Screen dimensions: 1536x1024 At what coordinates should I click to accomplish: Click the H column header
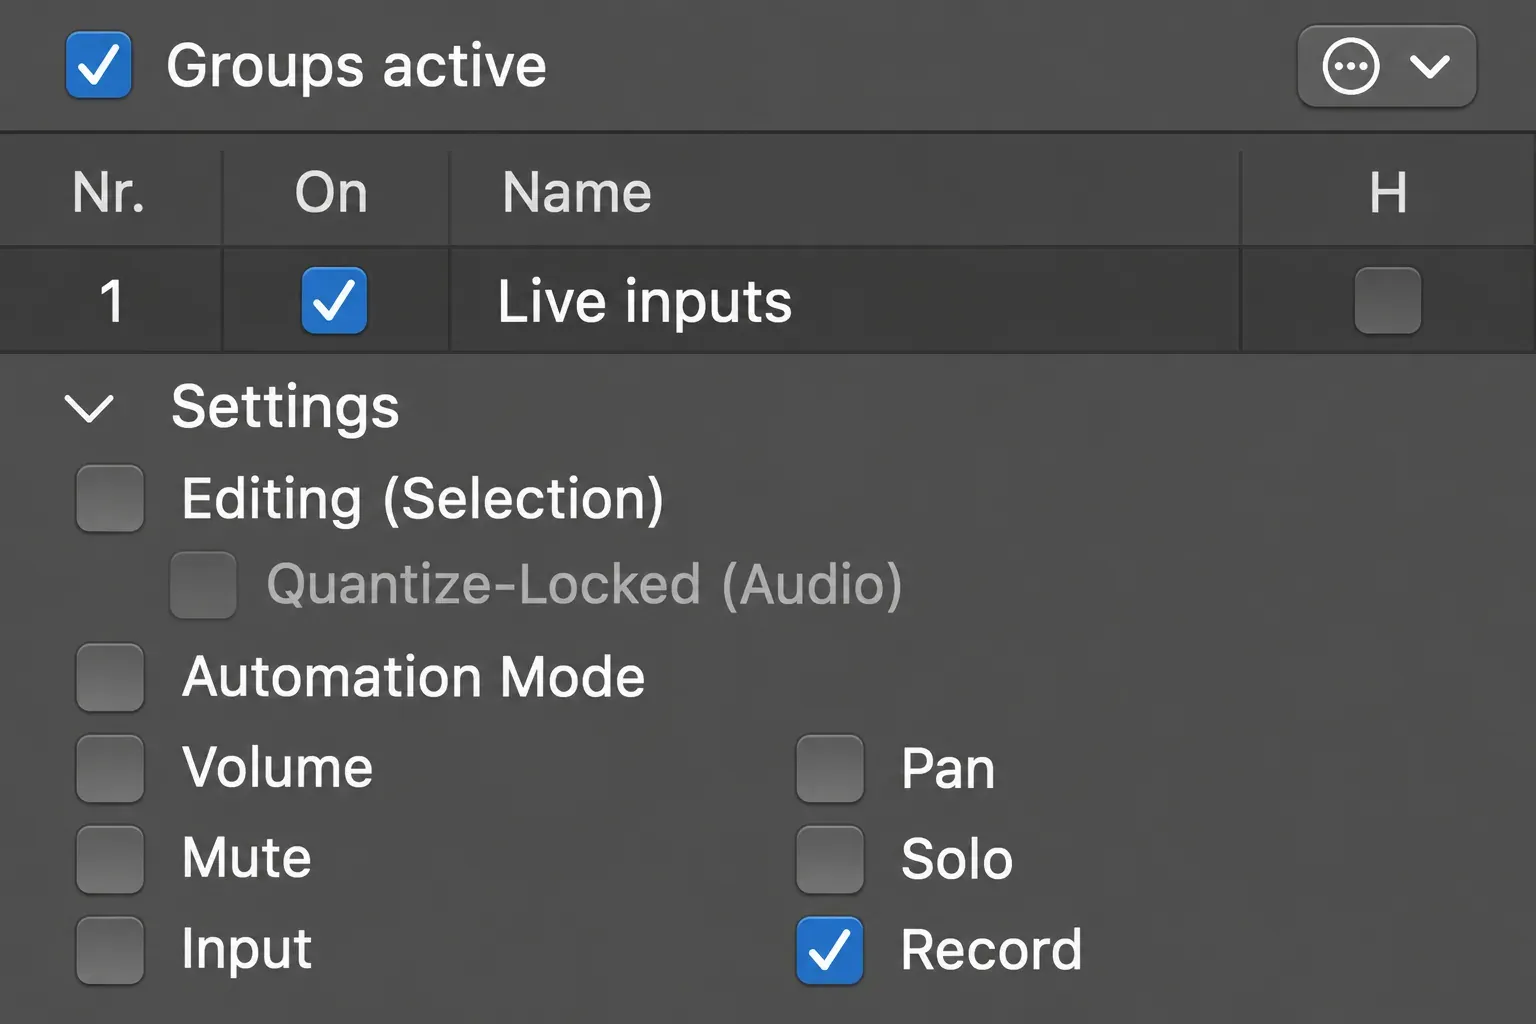1388,192
